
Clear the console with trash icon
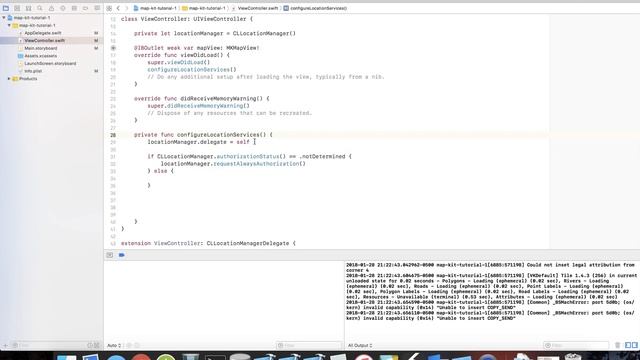click(618, 345)
